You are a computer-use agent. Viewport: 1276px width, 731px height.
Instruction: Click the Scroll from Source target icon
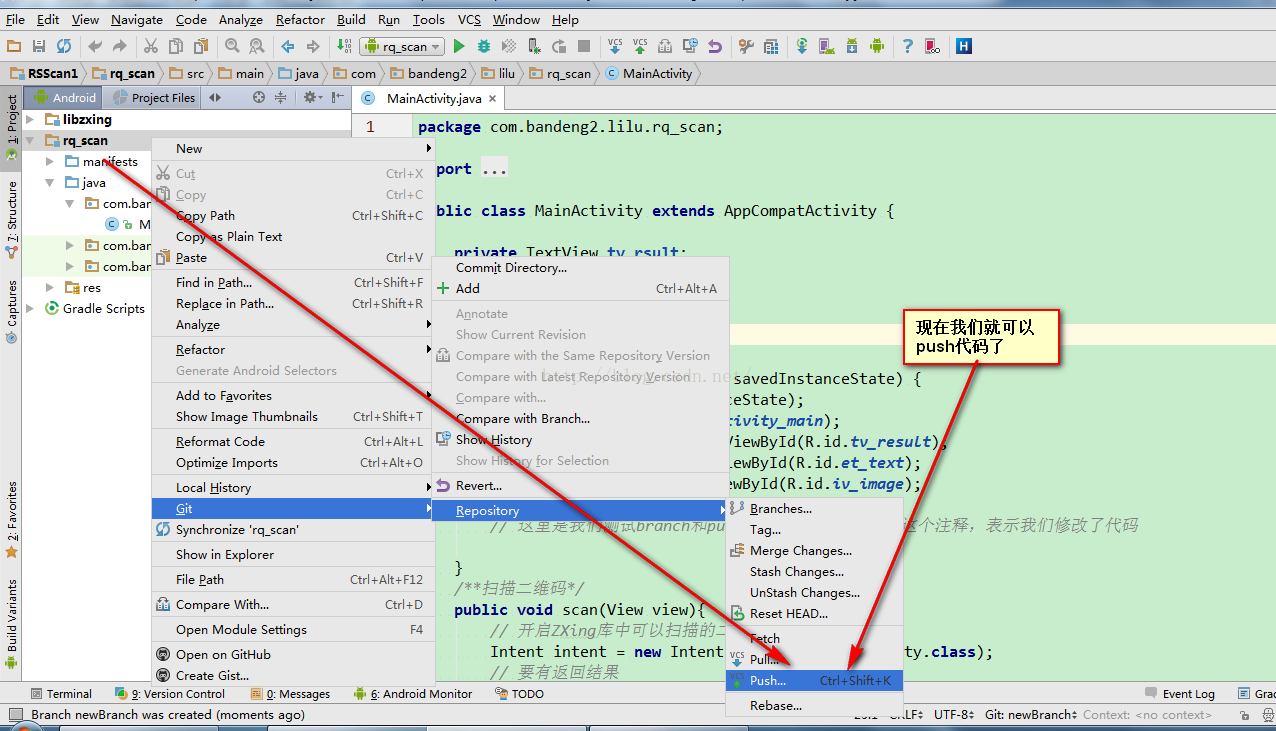(x=259, y=97)
